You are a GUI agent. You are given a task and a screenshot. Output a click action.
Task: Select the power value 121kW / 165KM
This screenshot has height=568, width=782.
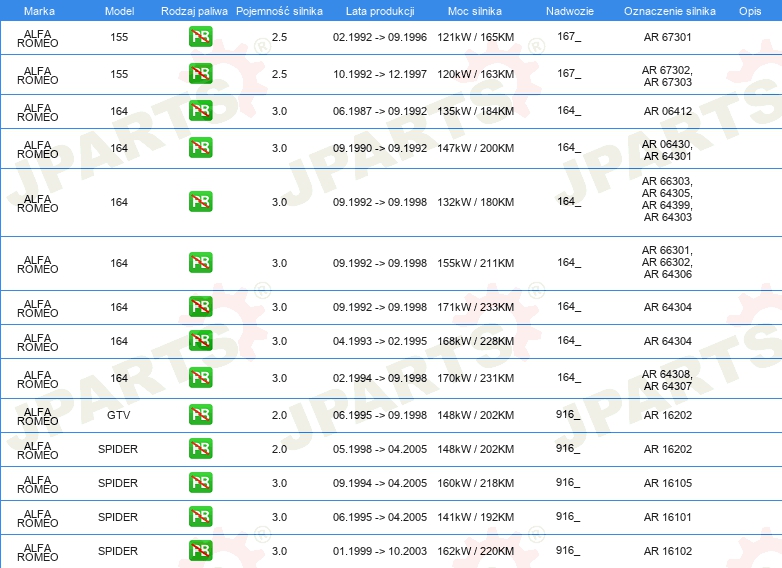[475, 37]
